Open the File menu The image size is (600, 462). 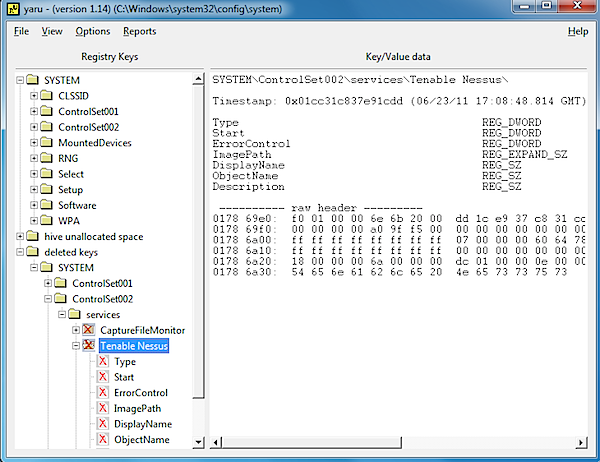[x=21, y=31]
